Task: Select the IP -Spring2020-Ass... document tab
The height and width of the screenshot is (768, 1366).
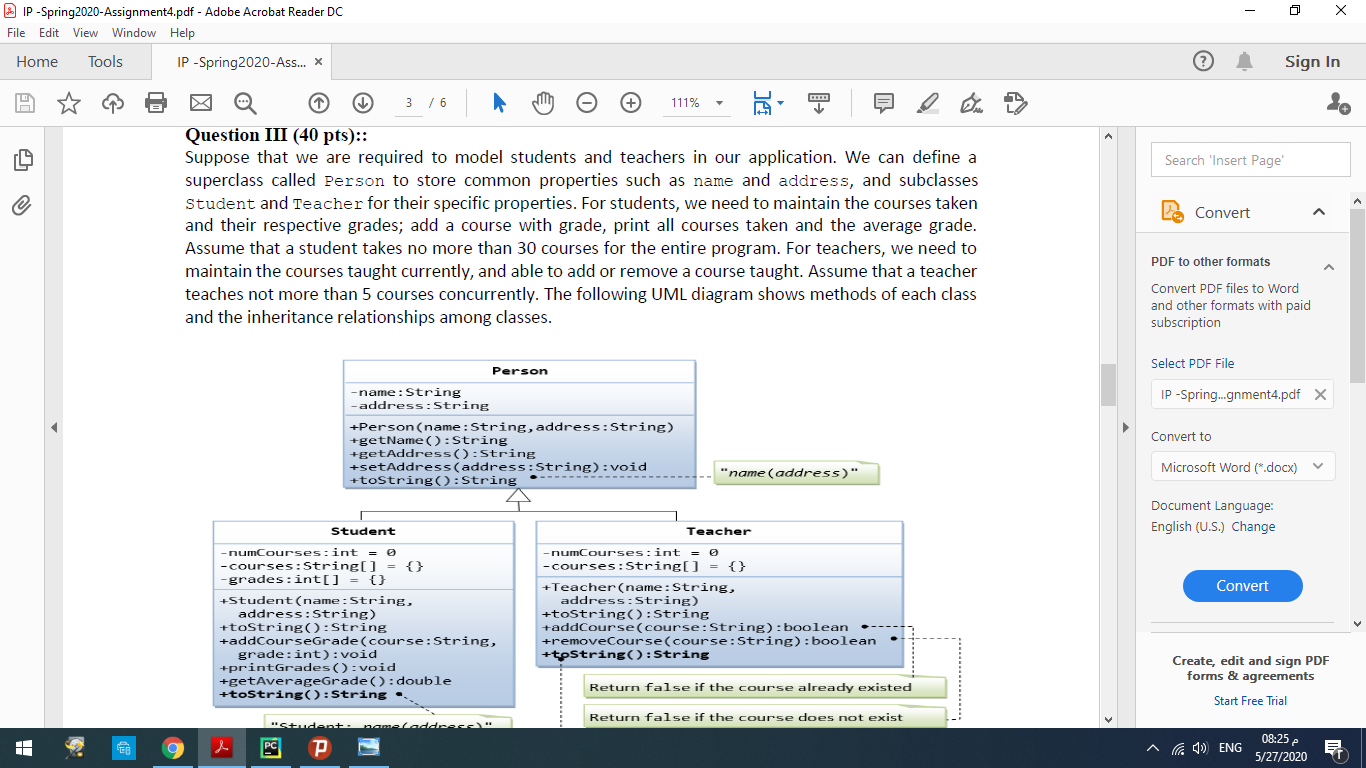Action: [242, 62]
